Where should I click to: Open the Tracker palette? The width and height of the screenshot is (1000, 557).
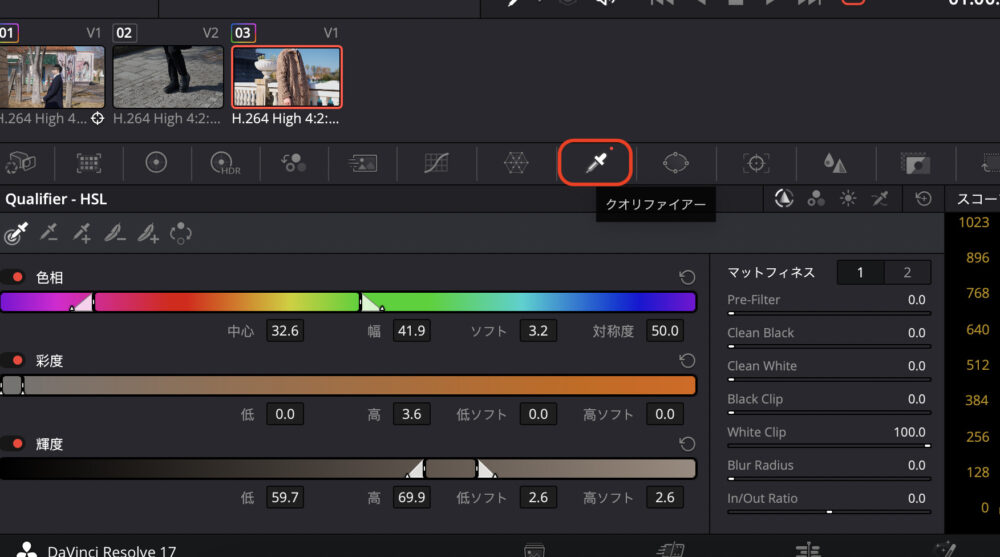pos(756,163)
